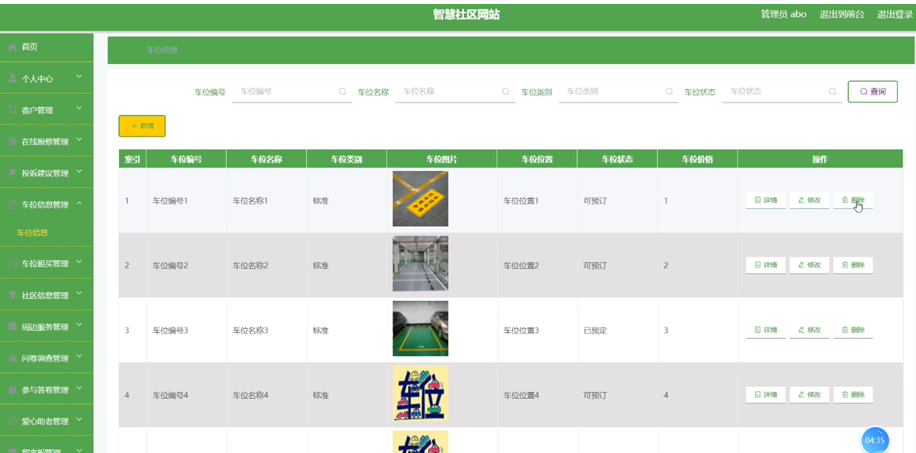Click the icon beside 周边服务管理
This screenshot has height=453, width=916.
click(x=12, y=327)
